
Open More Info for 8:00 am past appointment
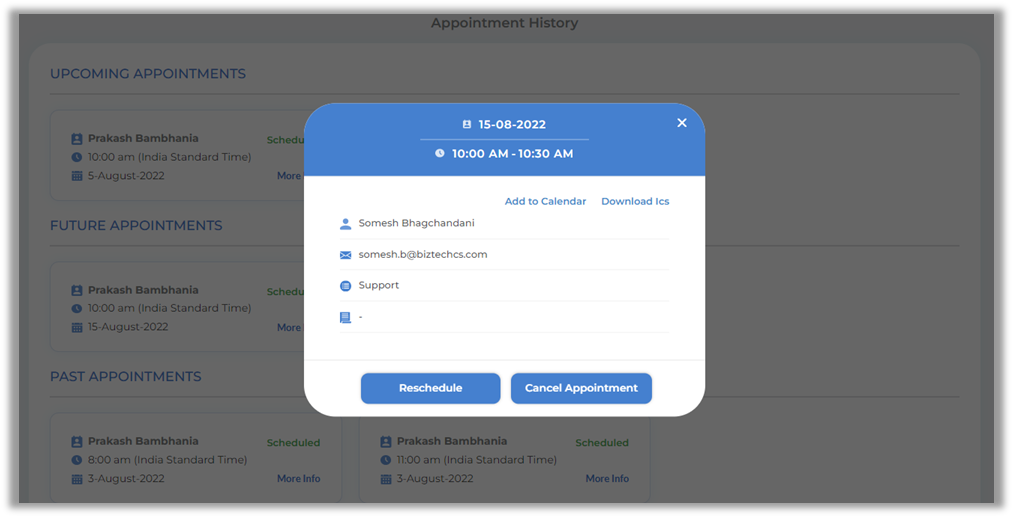click(x=298, y=479)
